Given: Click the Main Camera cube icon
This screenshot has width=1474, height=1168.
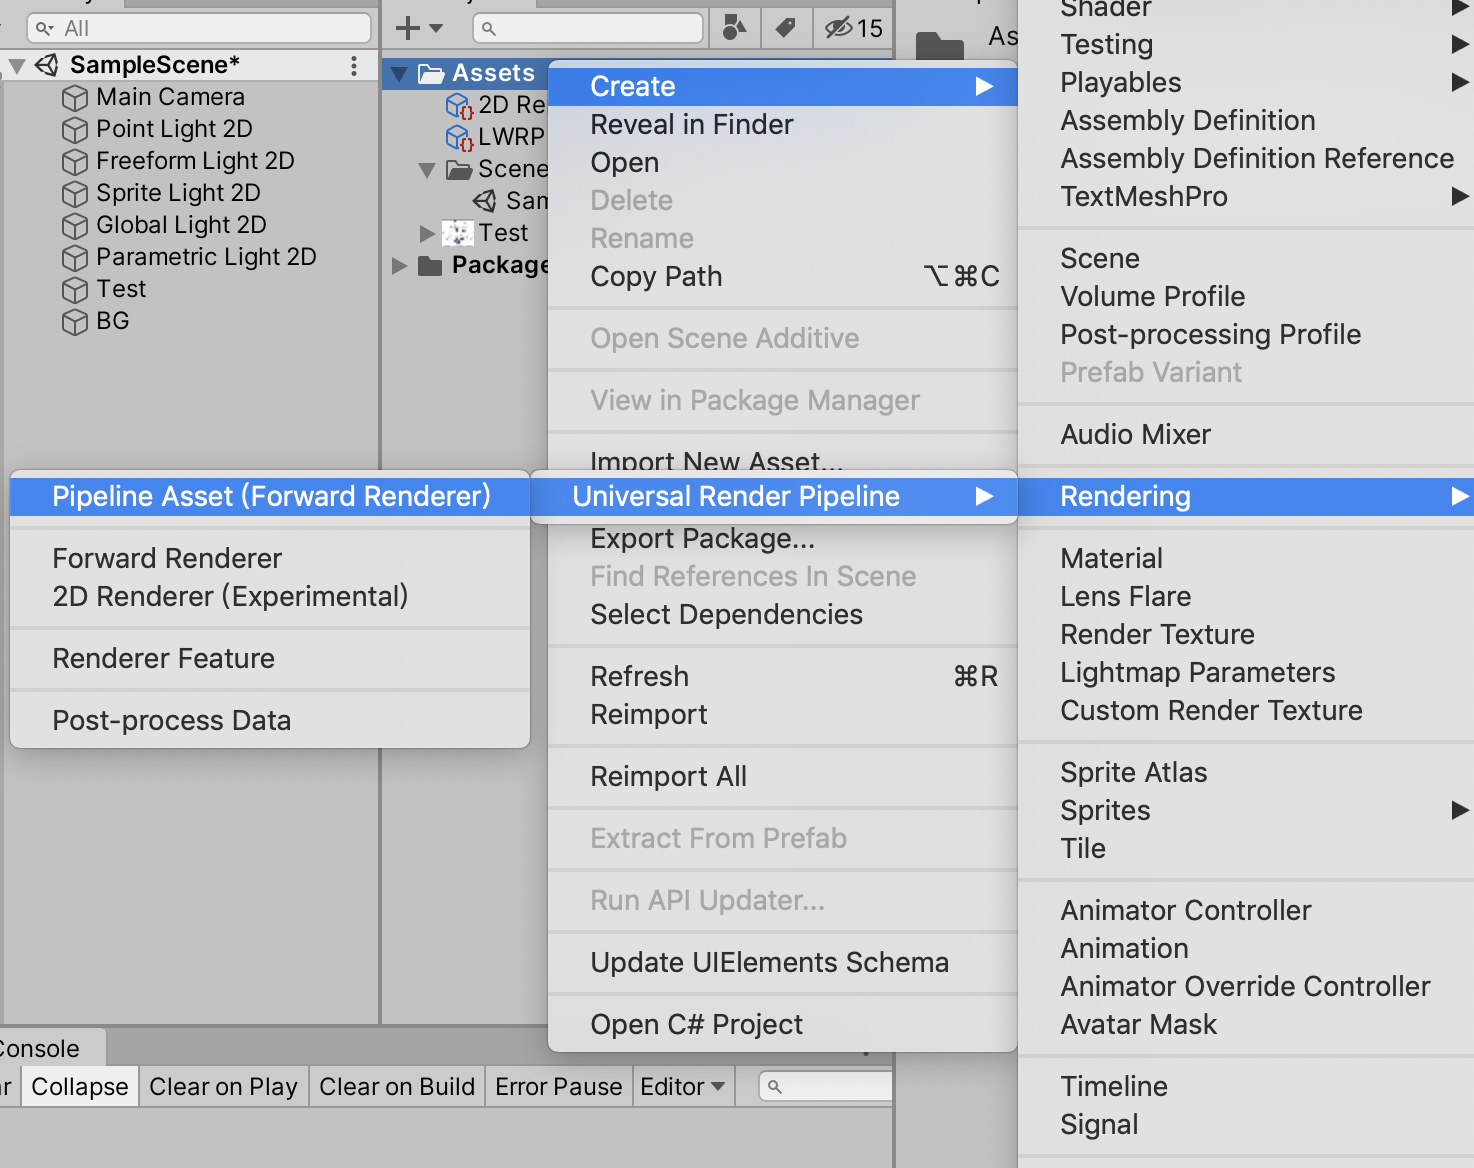Looking at the screenshot, I should 75,98.
